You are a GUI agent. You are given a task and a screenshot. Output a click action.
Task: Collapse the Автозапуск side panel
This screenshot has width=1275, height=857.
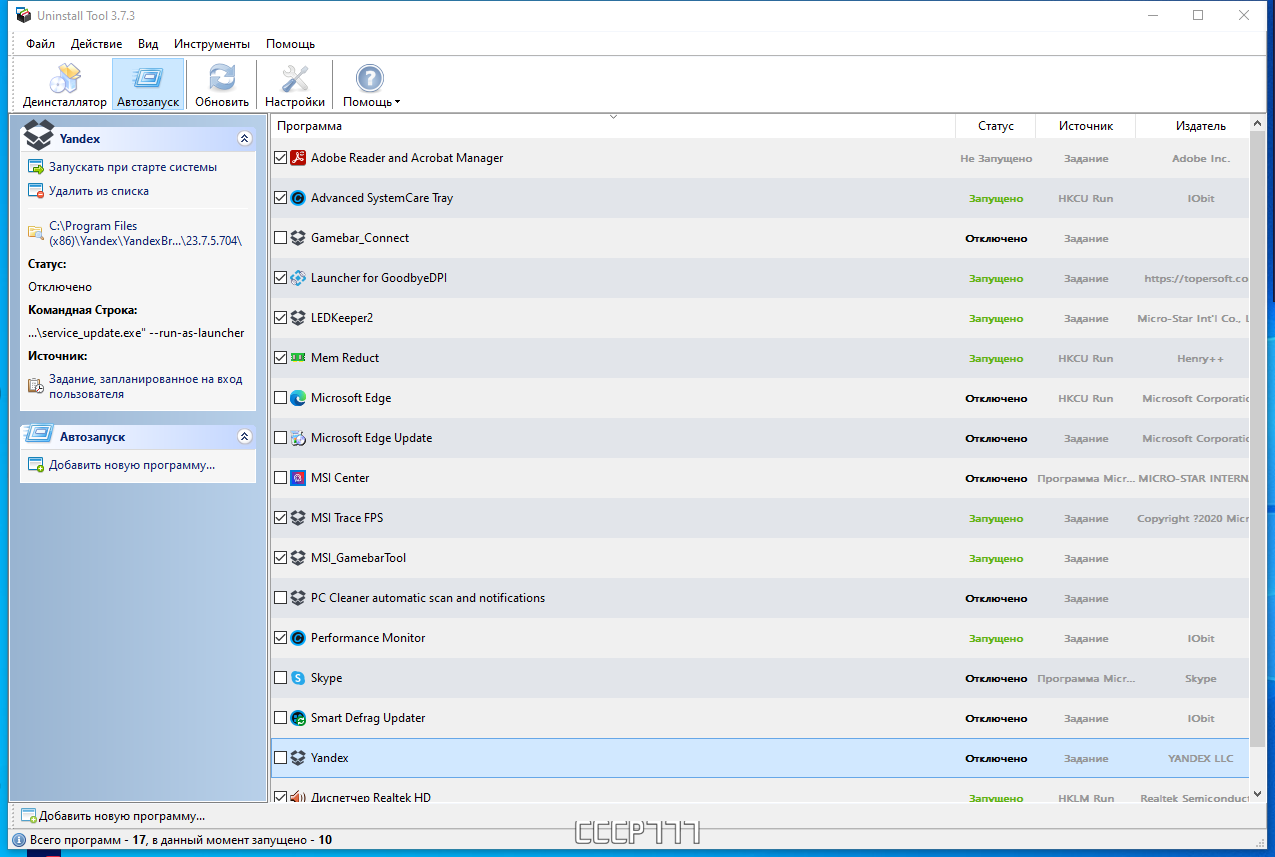click(x=244, y=437)
